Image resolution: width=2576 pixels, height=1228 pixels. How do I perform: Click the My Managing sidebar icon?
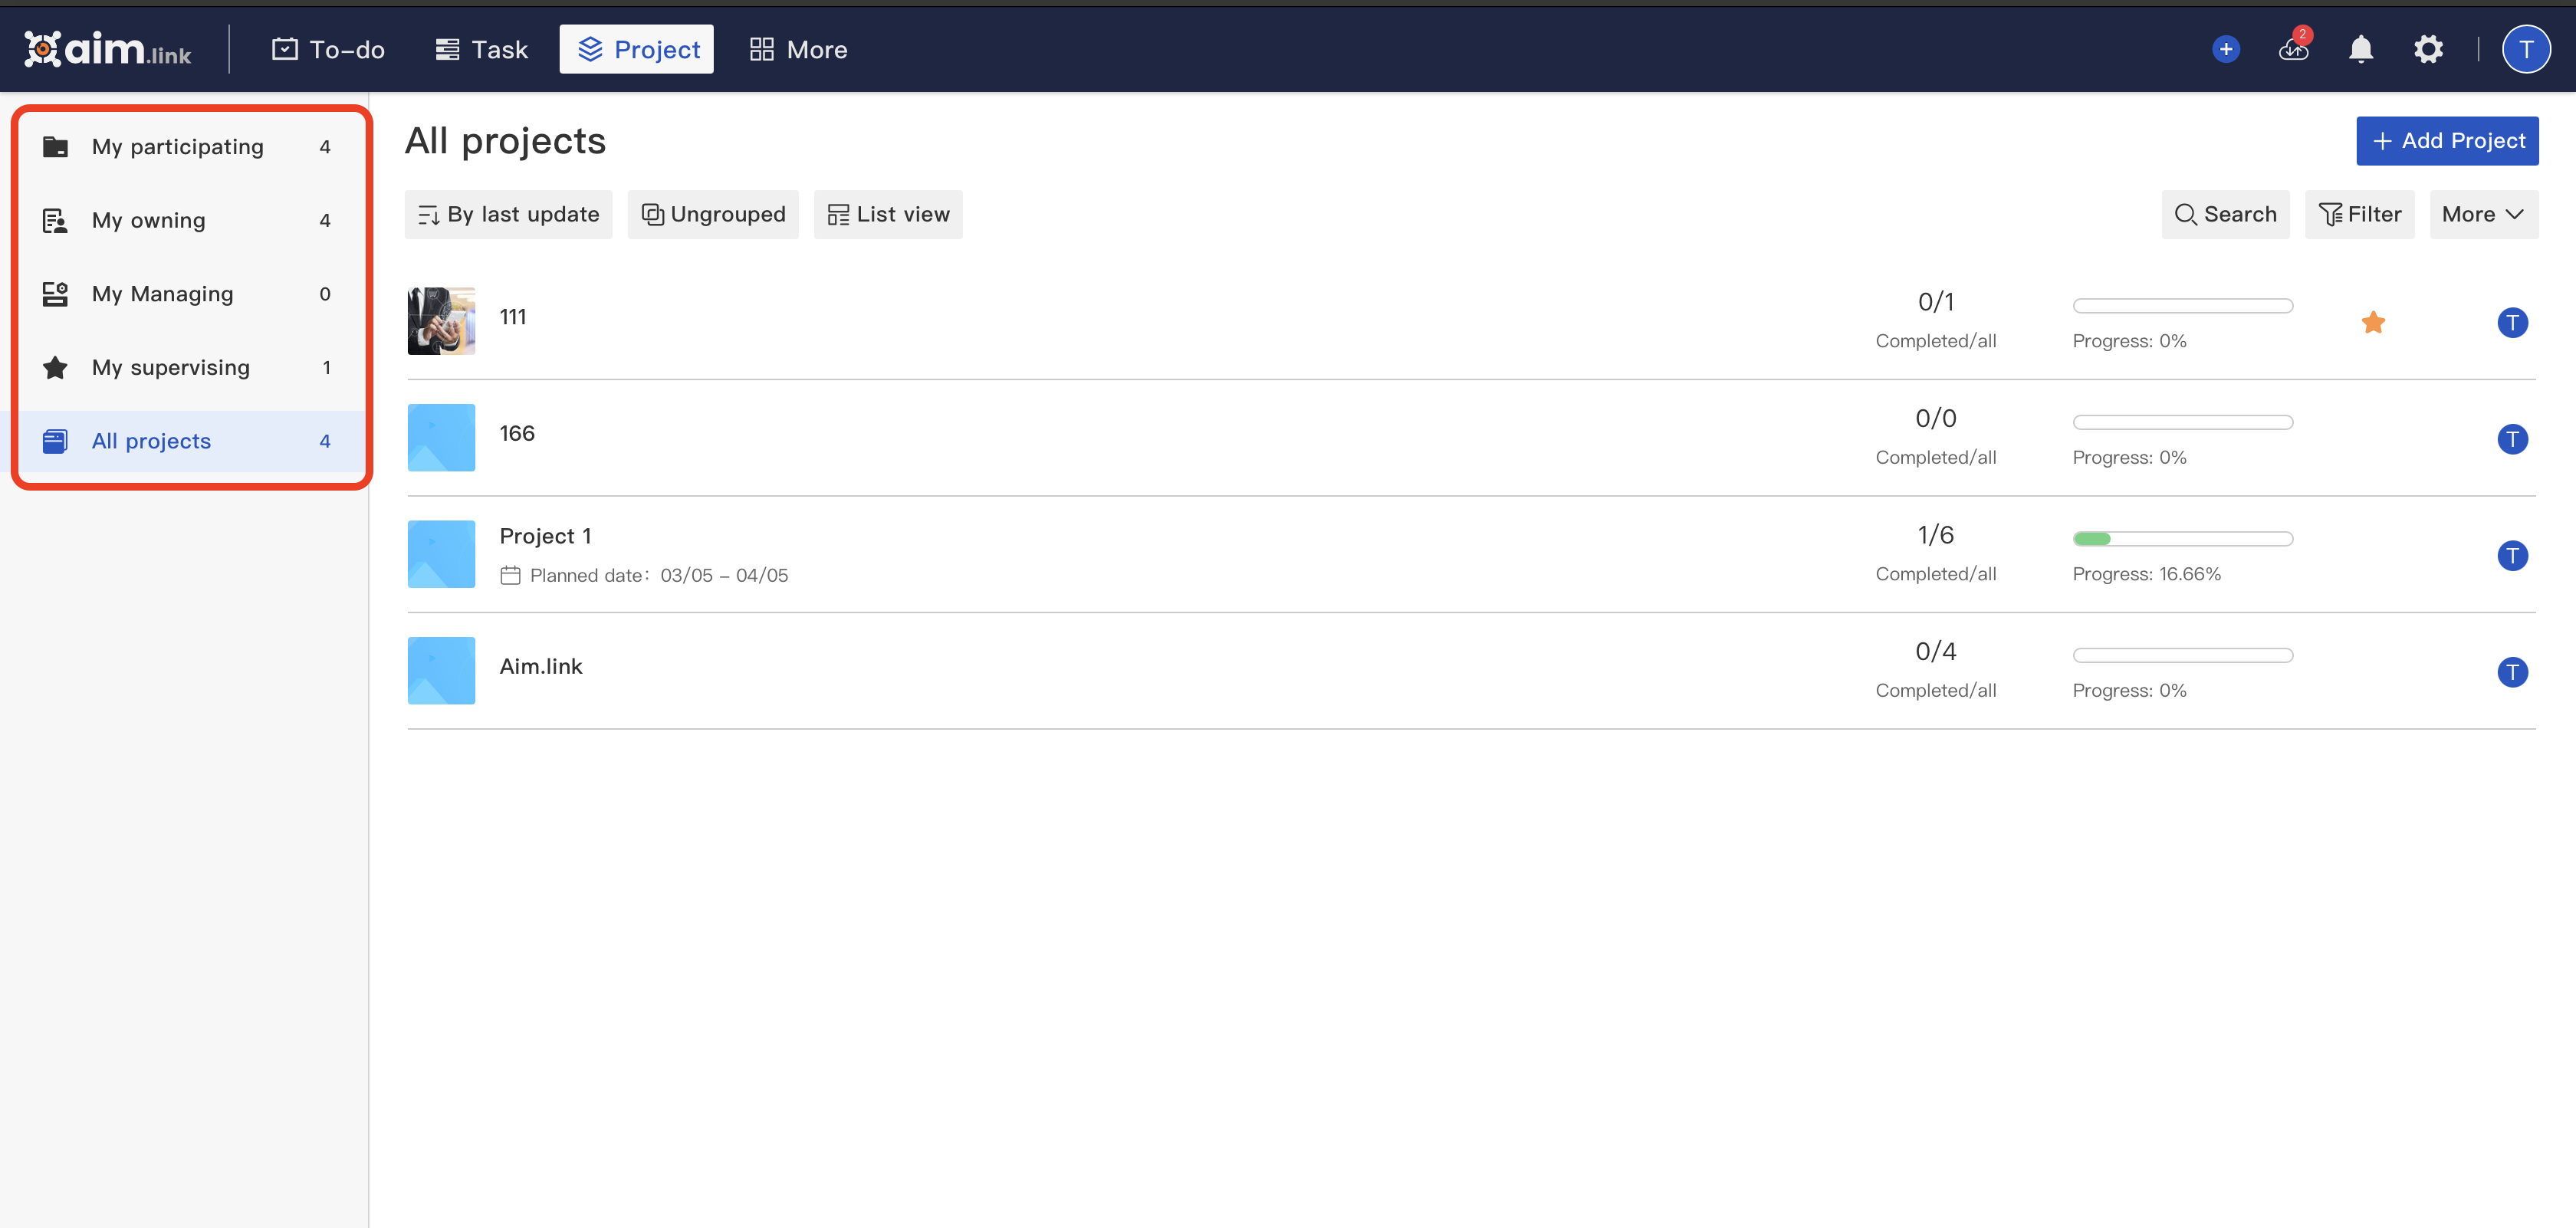click(55, 293)
